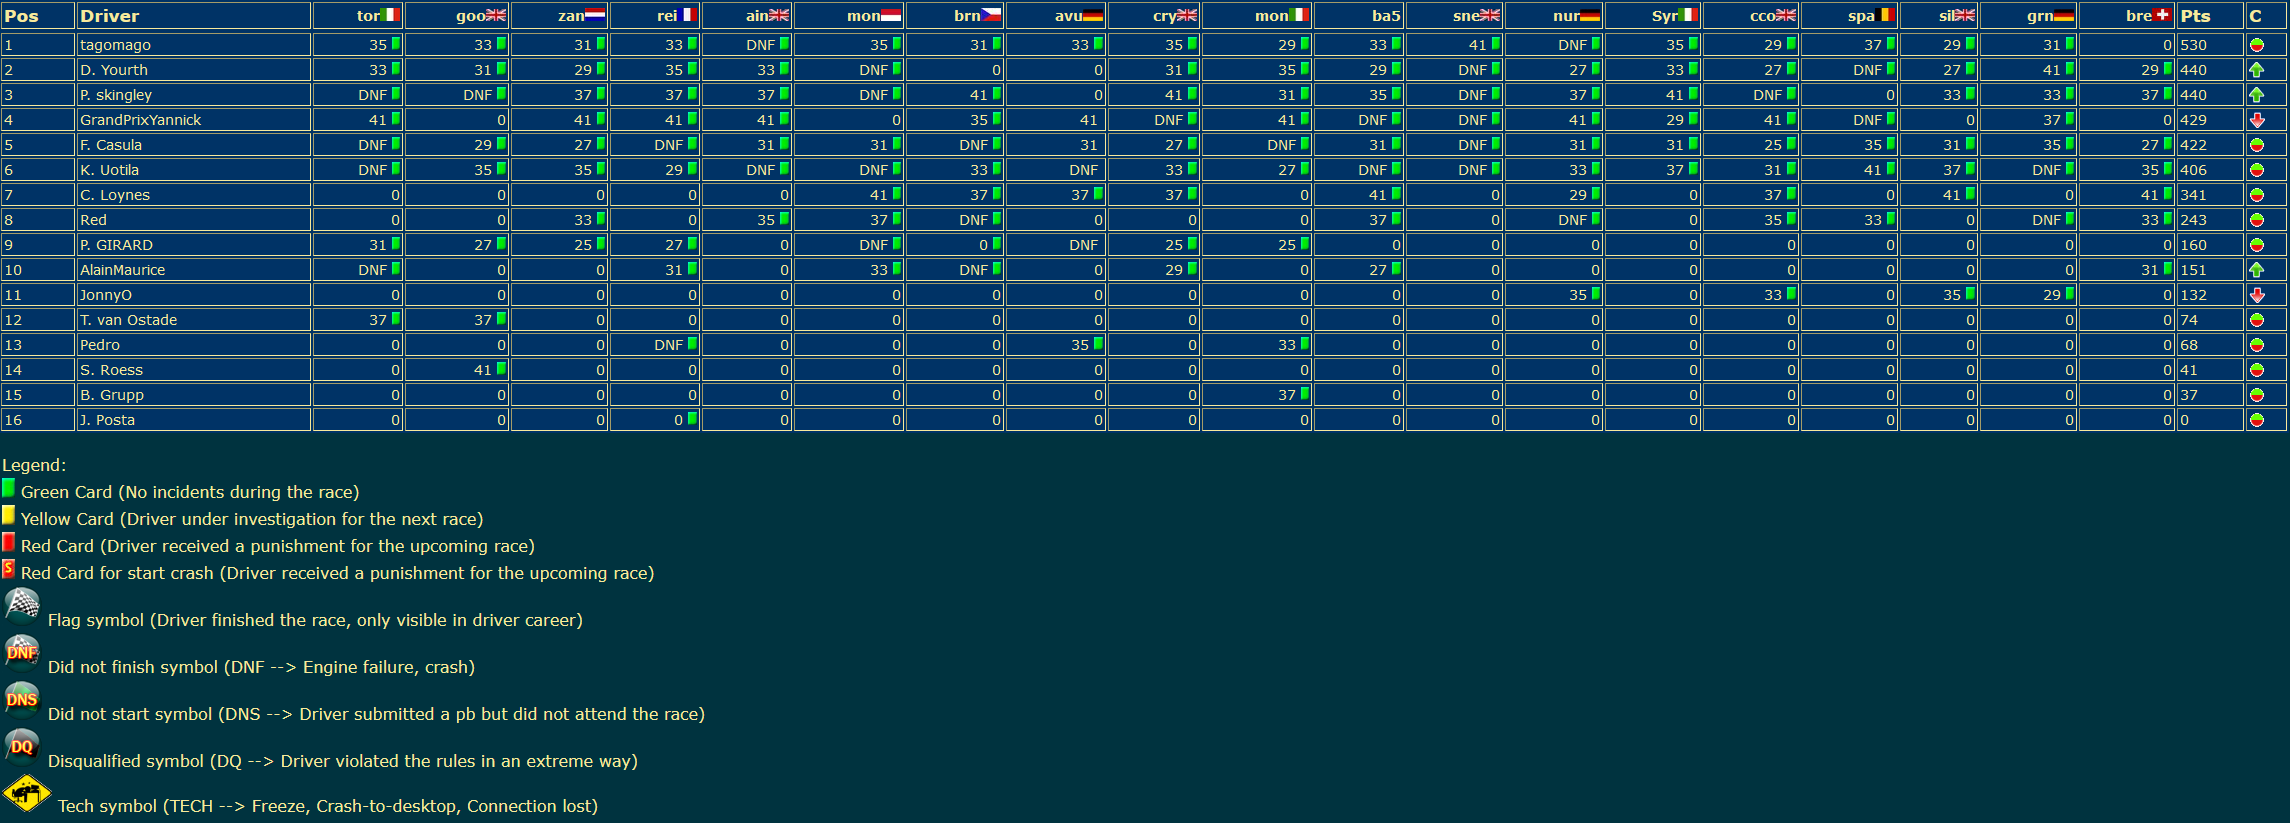
Task: Select the Driver column header
Action: (110, 16)
